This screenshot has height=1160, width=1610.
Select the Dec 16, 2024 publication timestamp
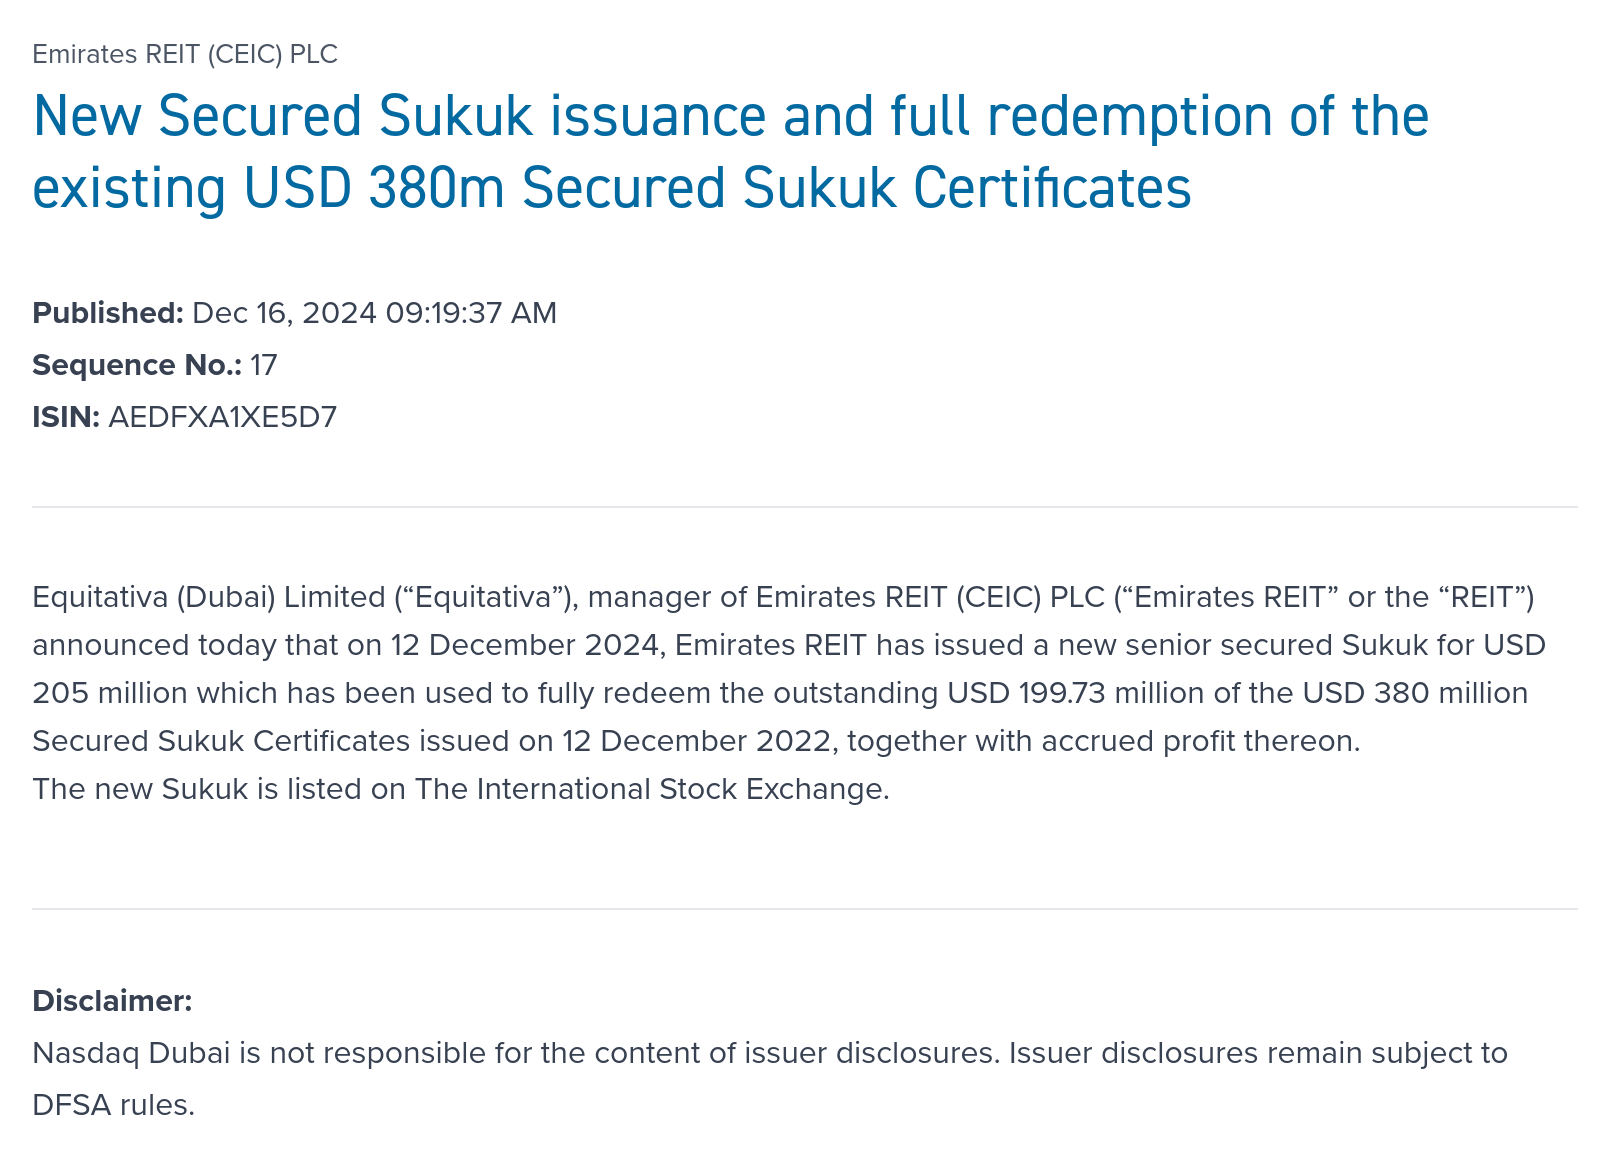tap(374, 313)
